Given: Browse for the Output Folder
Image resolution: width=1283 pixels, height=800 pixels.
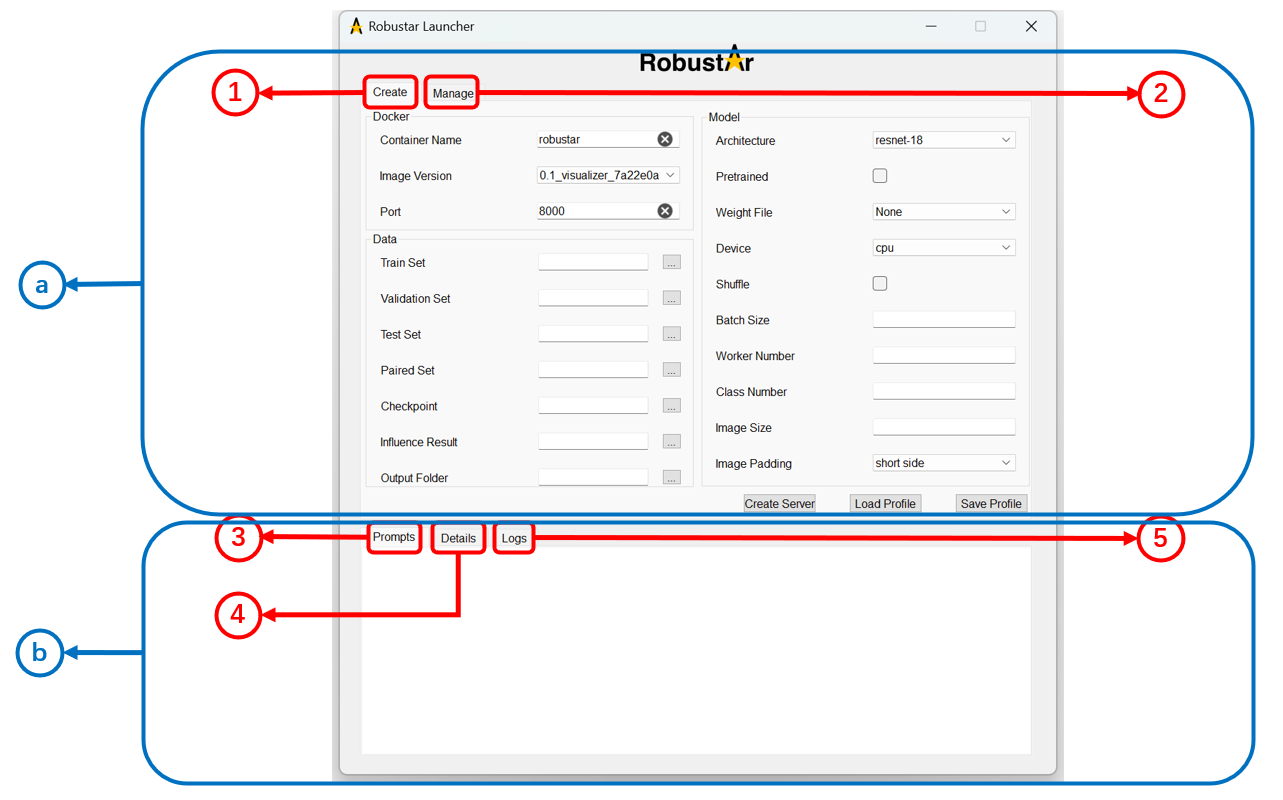Looking at the screenshot, I should 672,478.
